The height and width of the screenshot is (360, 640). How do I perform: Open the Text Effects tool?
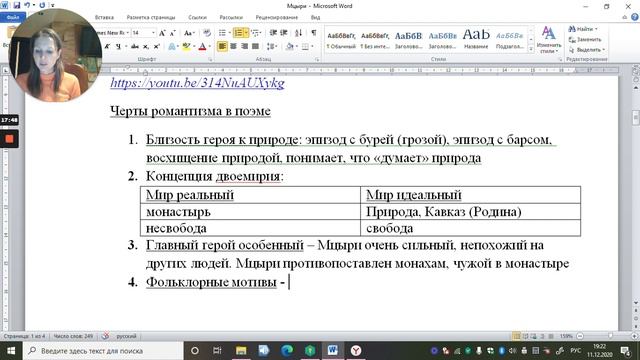pyautogui.click(x=173, y=47)
